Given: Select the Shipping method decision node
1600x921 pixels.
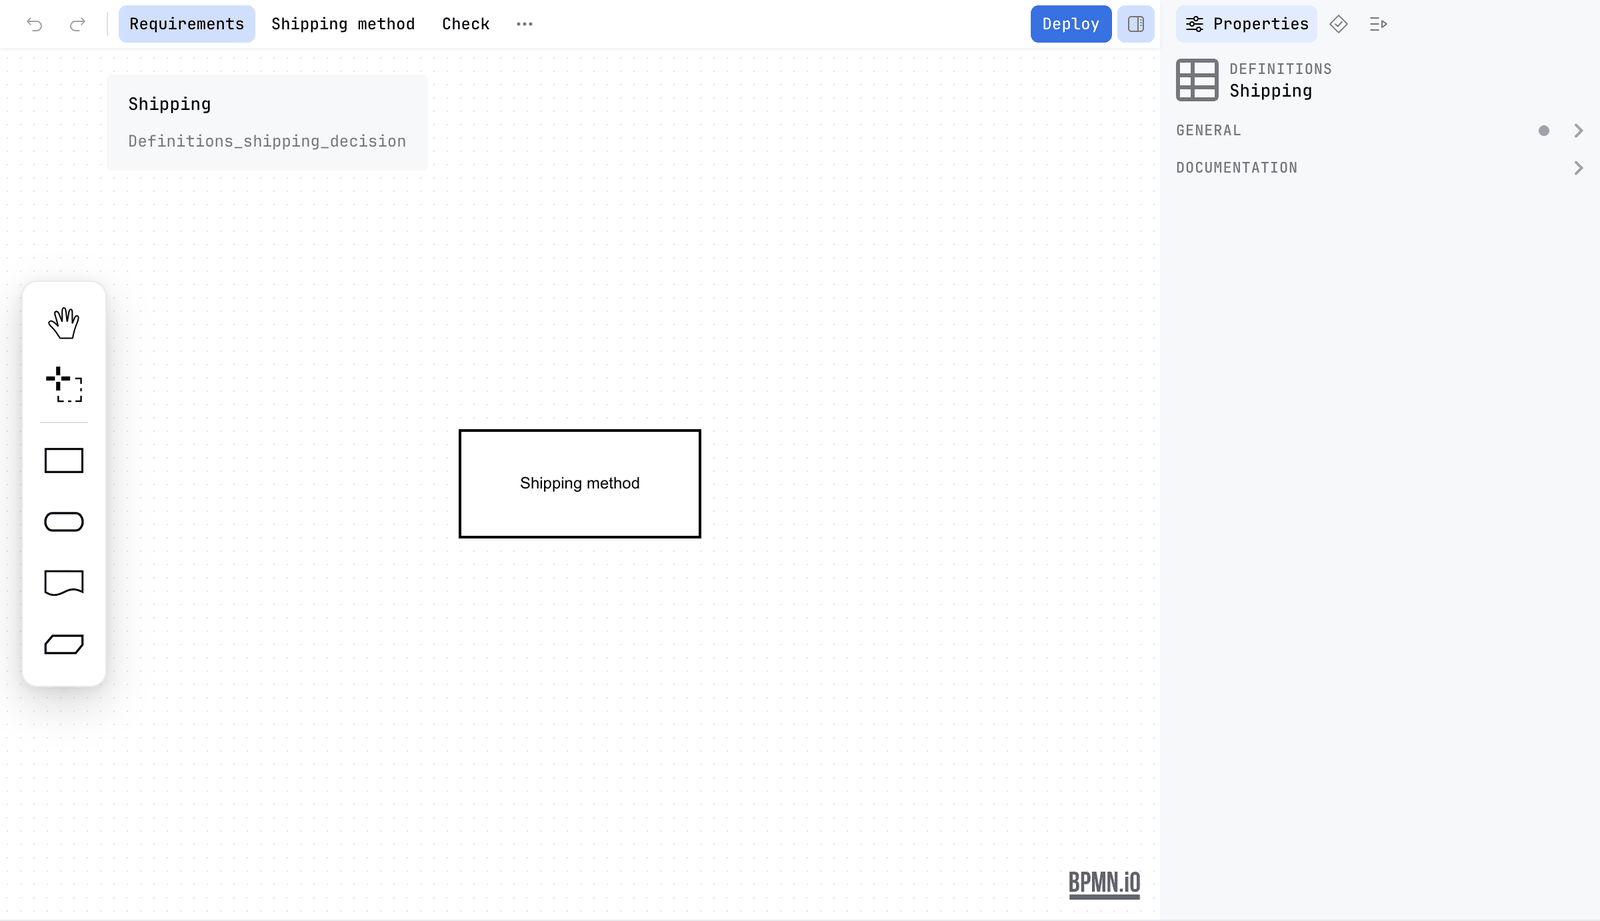Looking at the screenshot, I should point(580,484).
